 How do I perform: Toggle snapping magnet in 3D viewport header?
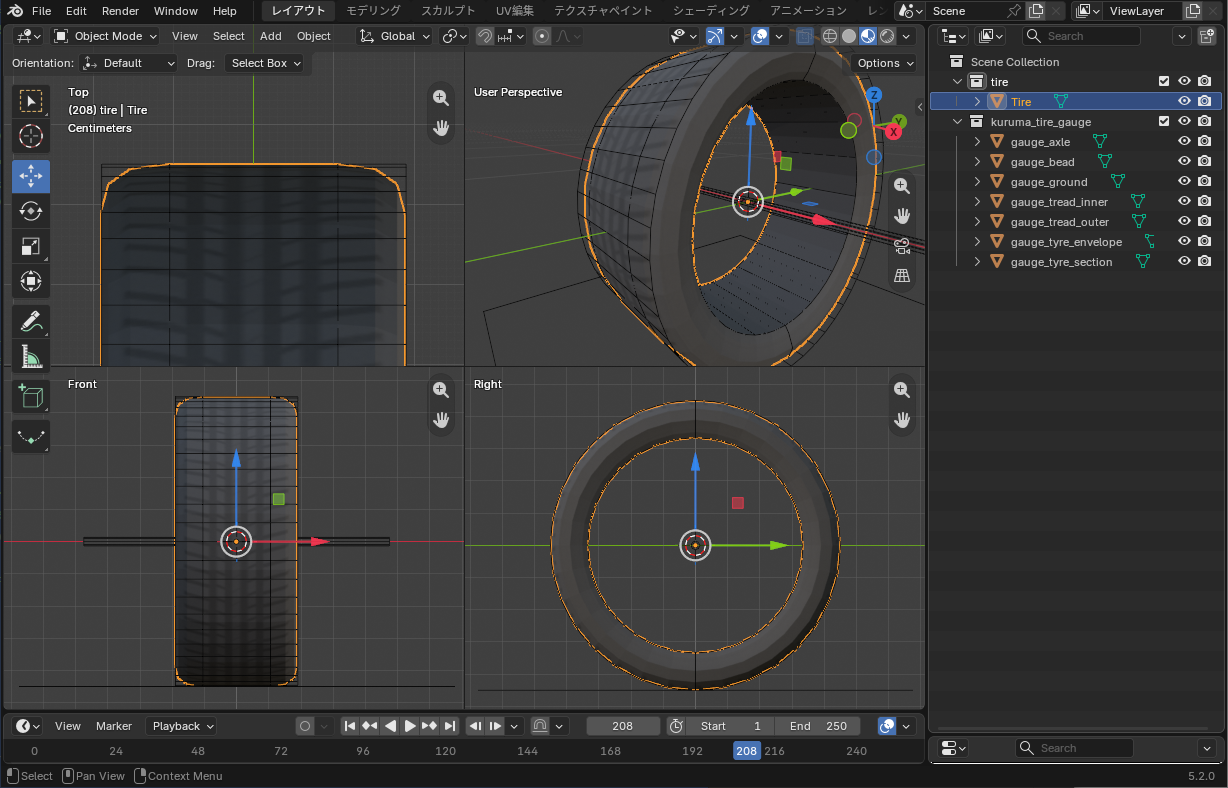(484, 36)
